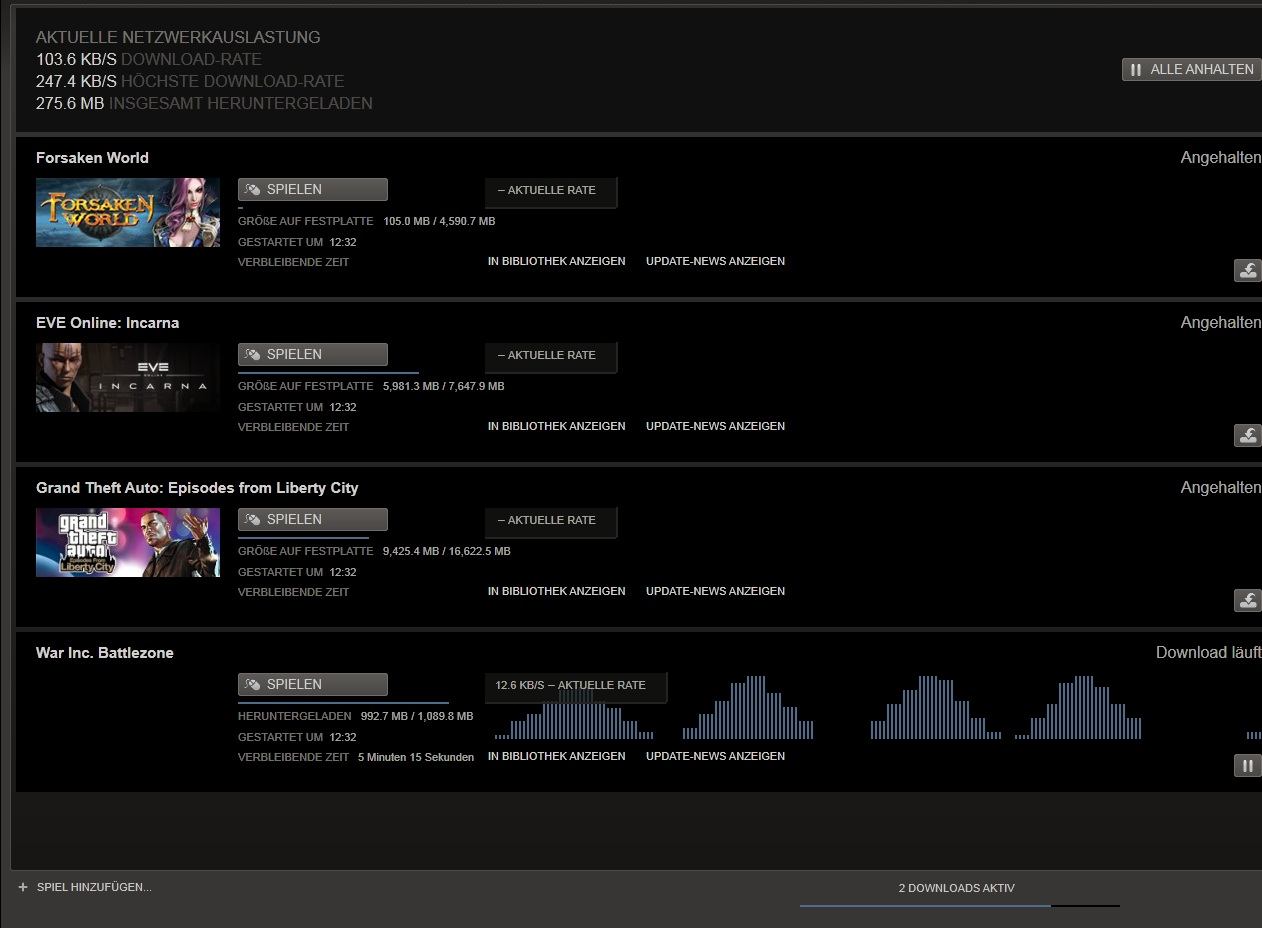The image size is (1262, 928).
Task: Click Spielen for EVE Online: Incarna
Action: [x=312, y=354]
